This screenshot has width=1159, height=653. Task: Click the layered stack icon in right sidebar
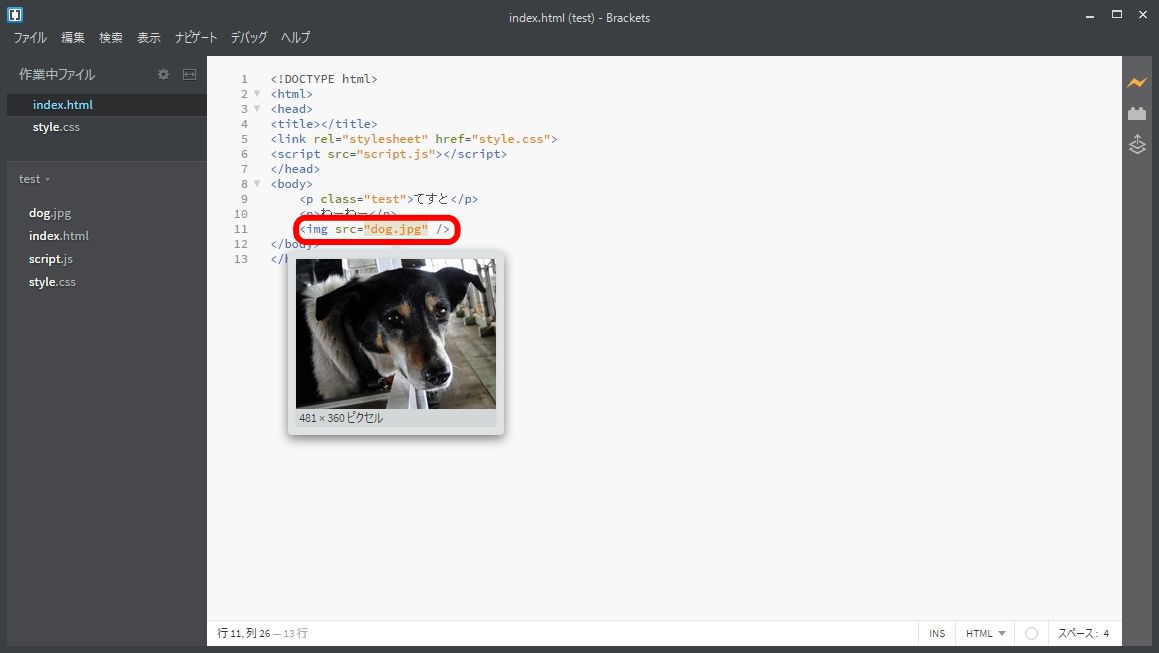1136,145
